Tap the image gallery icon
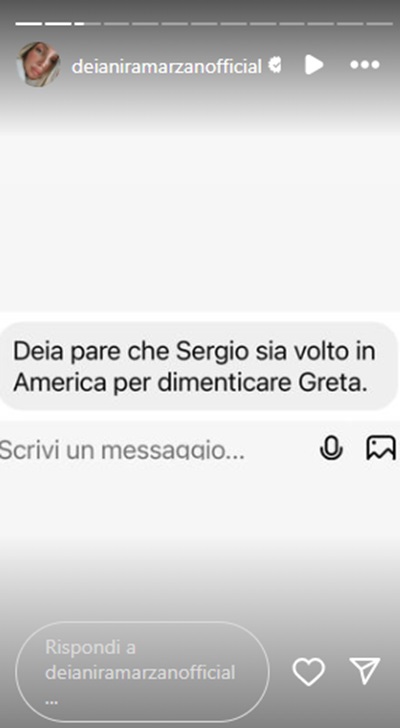This screenshot has width=400, height=728. point(381,448)
